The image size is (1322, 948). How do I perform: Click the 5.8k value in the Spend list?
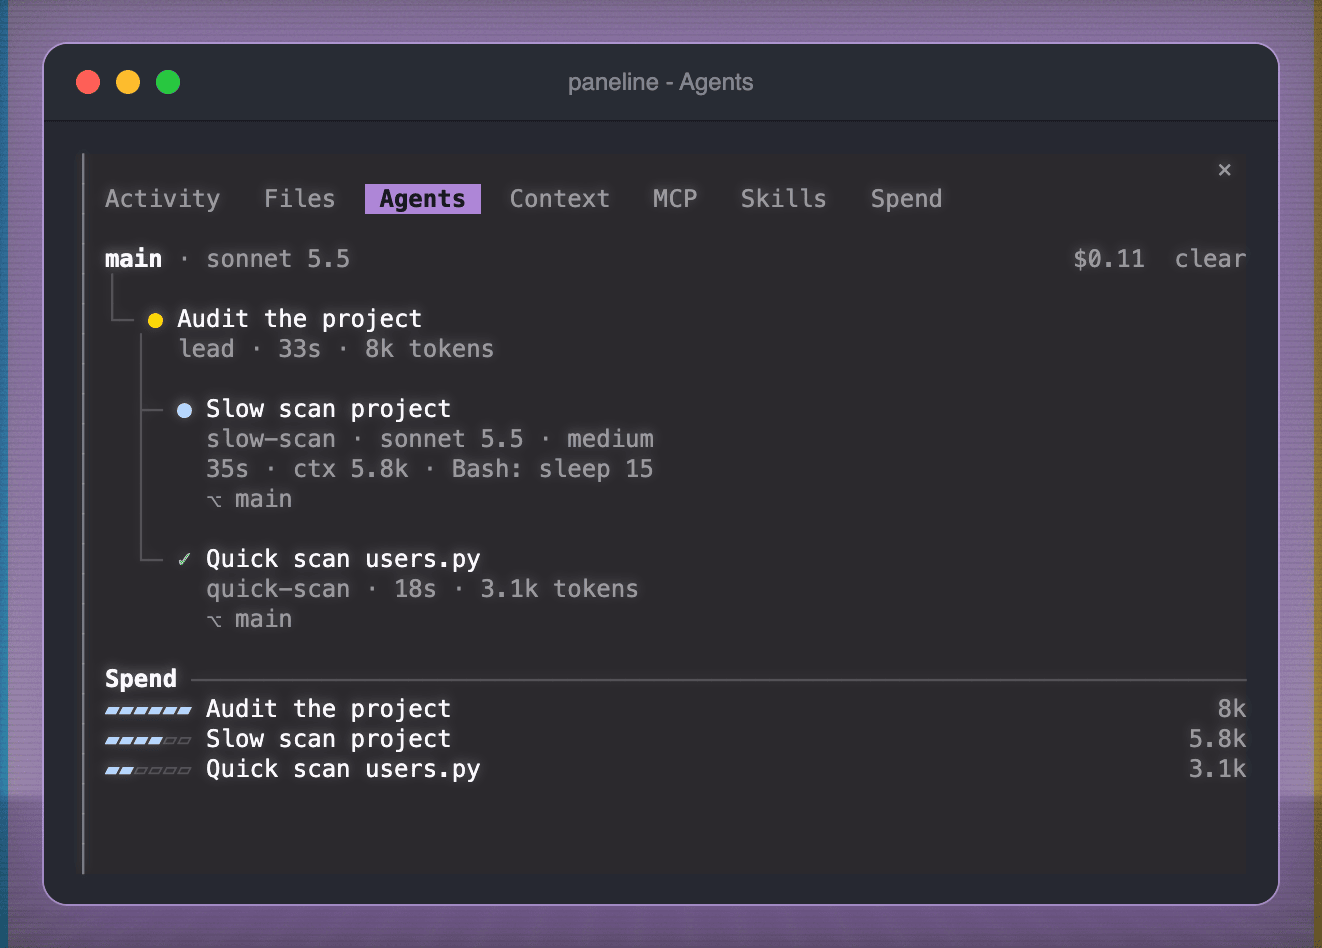(1217, 739)
